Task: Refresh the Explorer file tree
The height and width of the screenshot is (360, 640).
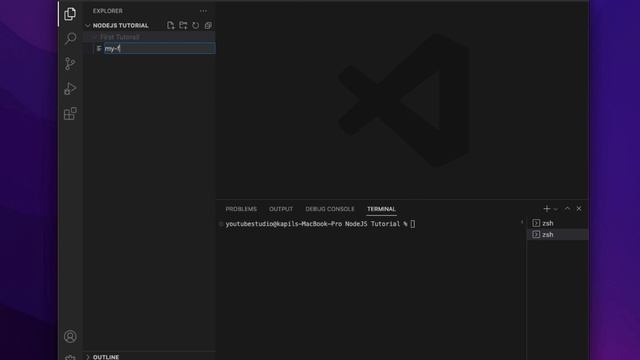Action: [196, 25]
